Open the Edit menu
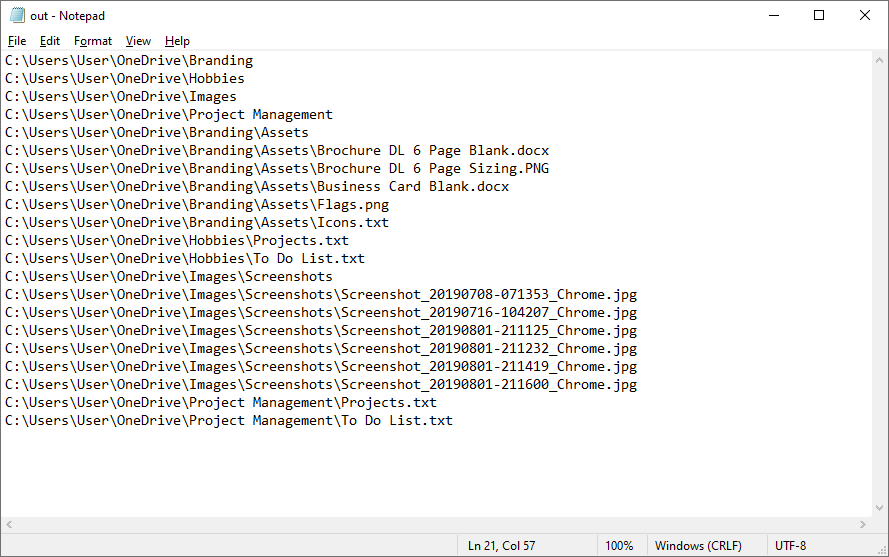Viewport: 889px width, 557px height. [50, 41]
